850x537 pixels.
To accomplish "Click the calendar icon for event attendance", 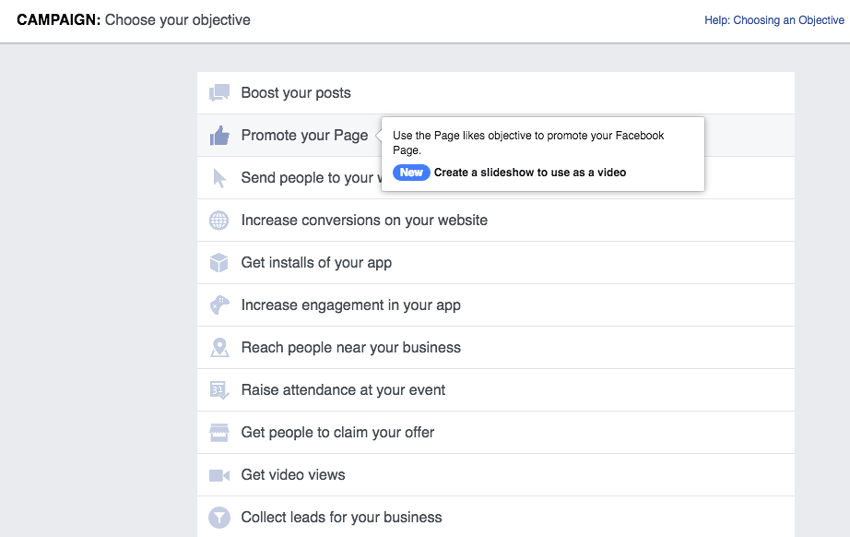I will 219,390.
